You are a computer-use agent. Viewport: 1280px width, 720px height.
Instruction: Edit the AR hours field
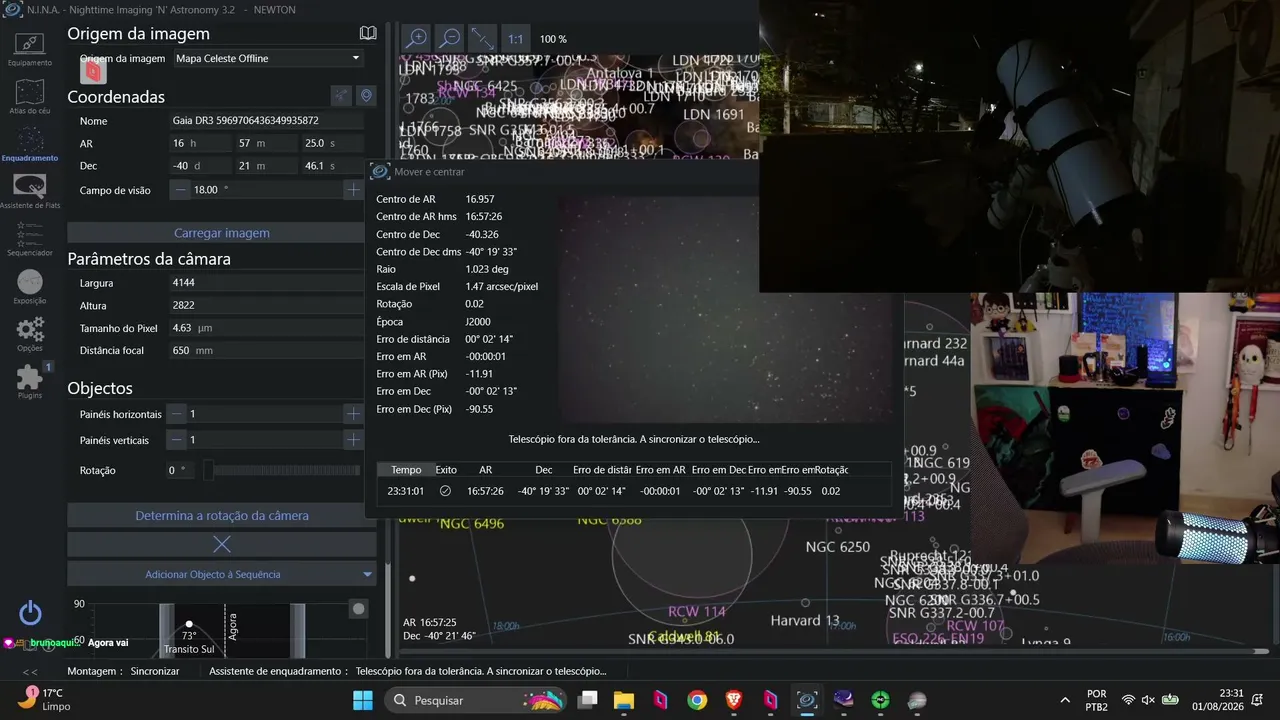click(x=199, y=144)
